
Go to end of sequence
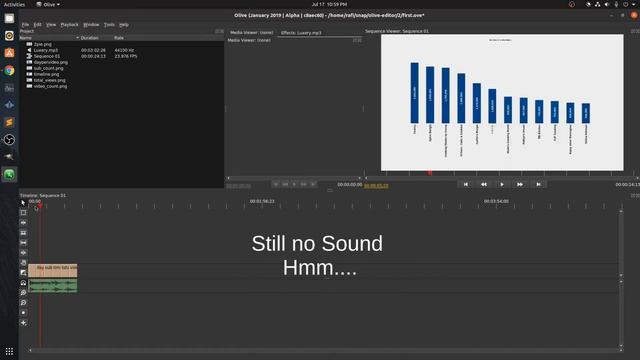click(x=538, y=184)
